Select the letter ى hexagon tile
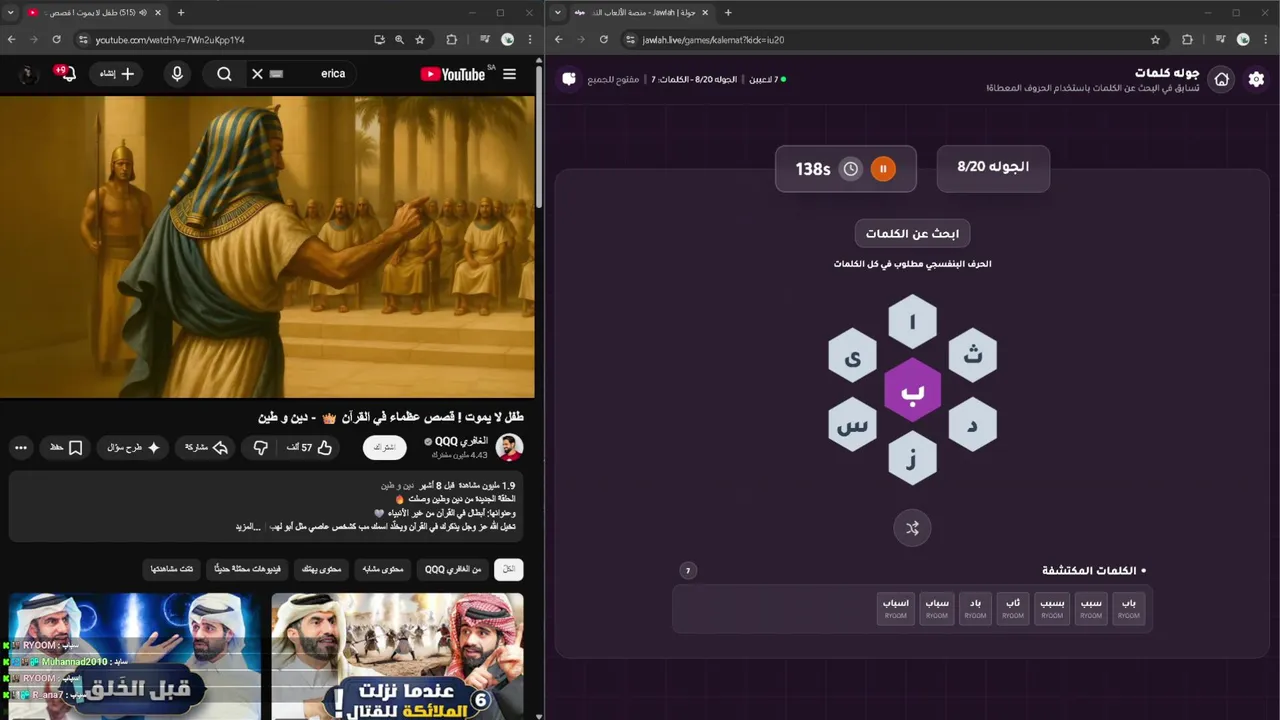The width and height of the screenshot is (1280, 720). [x=853, y=355]
